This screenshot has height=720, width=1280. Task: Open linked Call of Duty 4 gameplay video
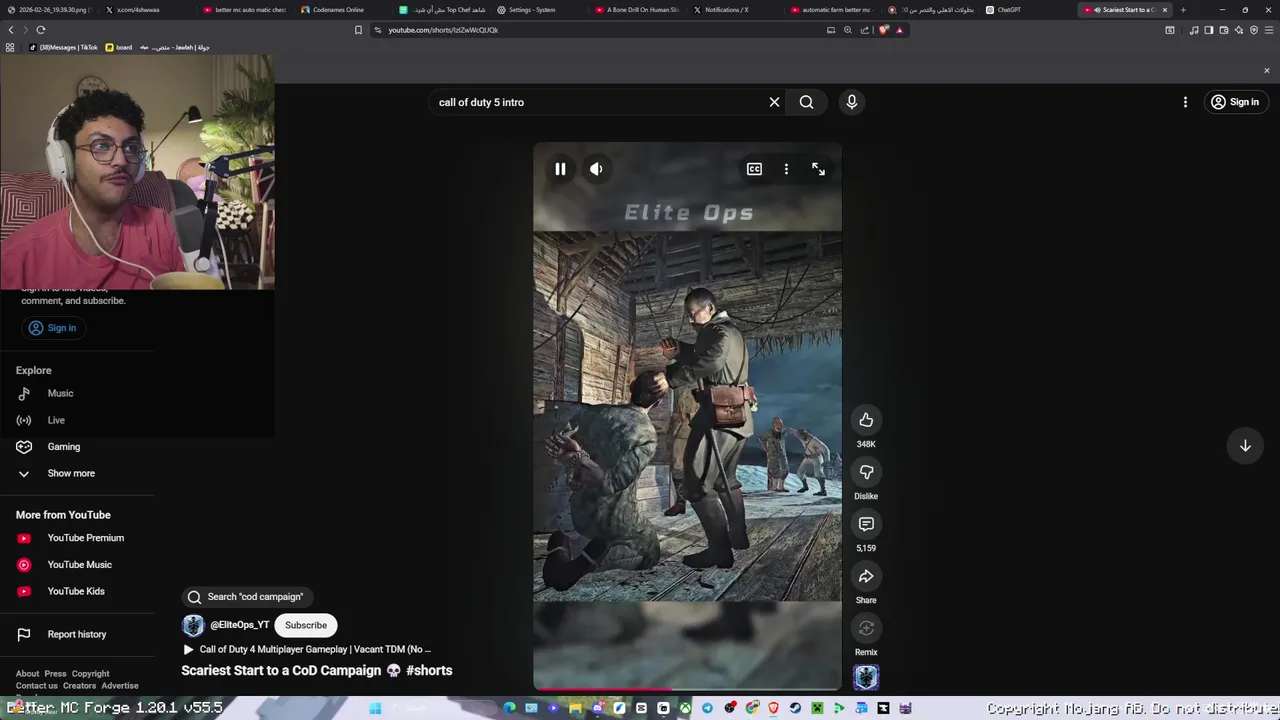tap(307, 649)
